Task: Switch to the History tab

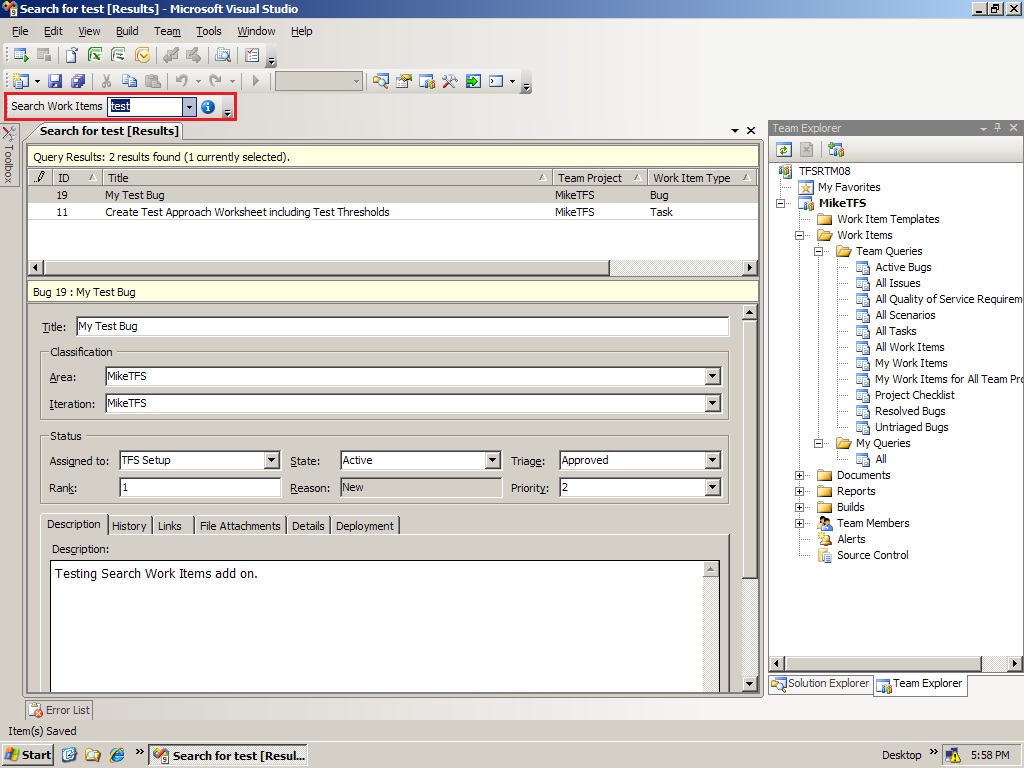Action: (x=129, y=526)
